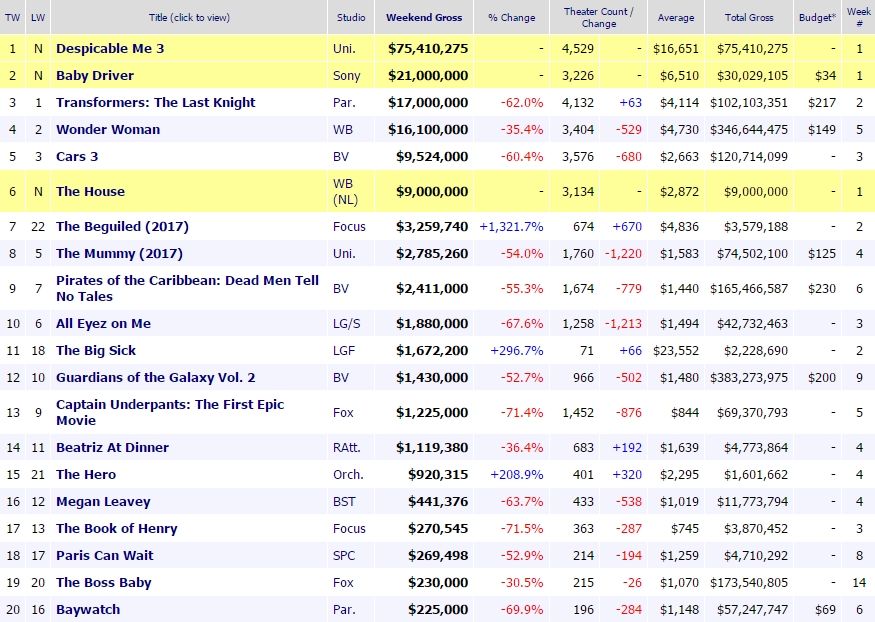Open The Hero title link
Screen dimensions: 875x622
point(86,474)
